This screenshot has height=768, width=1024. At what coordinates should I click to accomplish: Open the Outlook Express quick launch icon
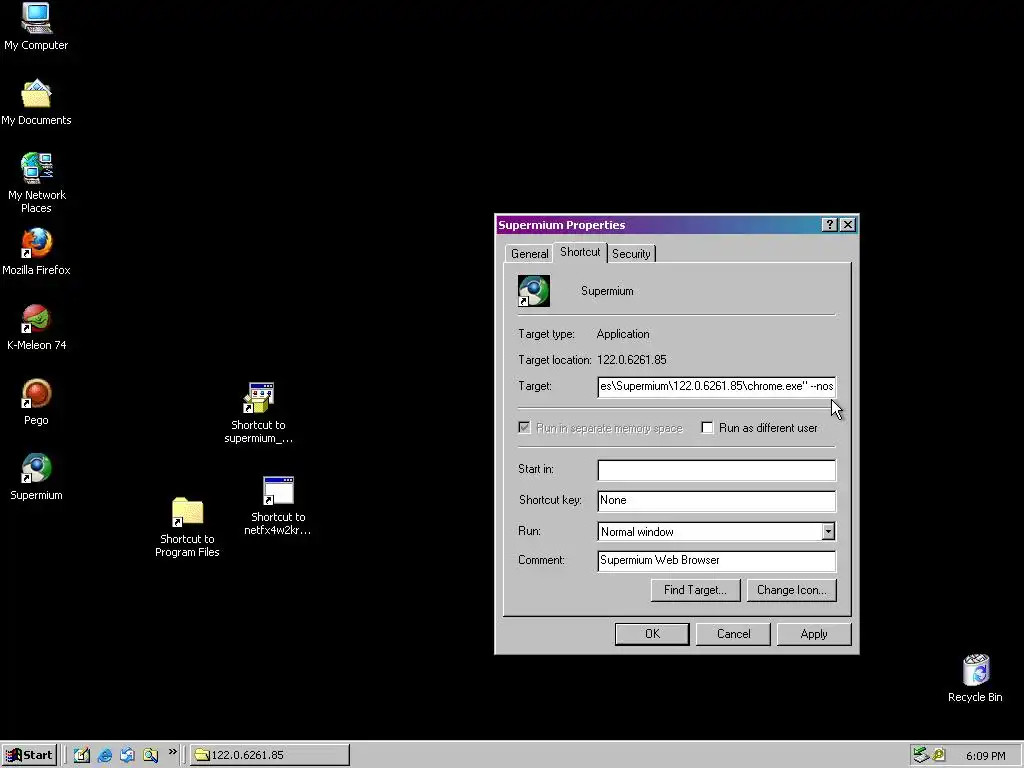127,755
